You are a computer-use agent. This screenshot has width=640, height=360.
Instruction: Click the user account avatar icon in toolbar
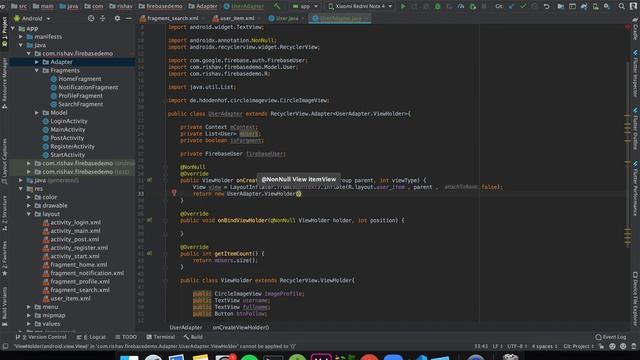[x=634, y=6]
